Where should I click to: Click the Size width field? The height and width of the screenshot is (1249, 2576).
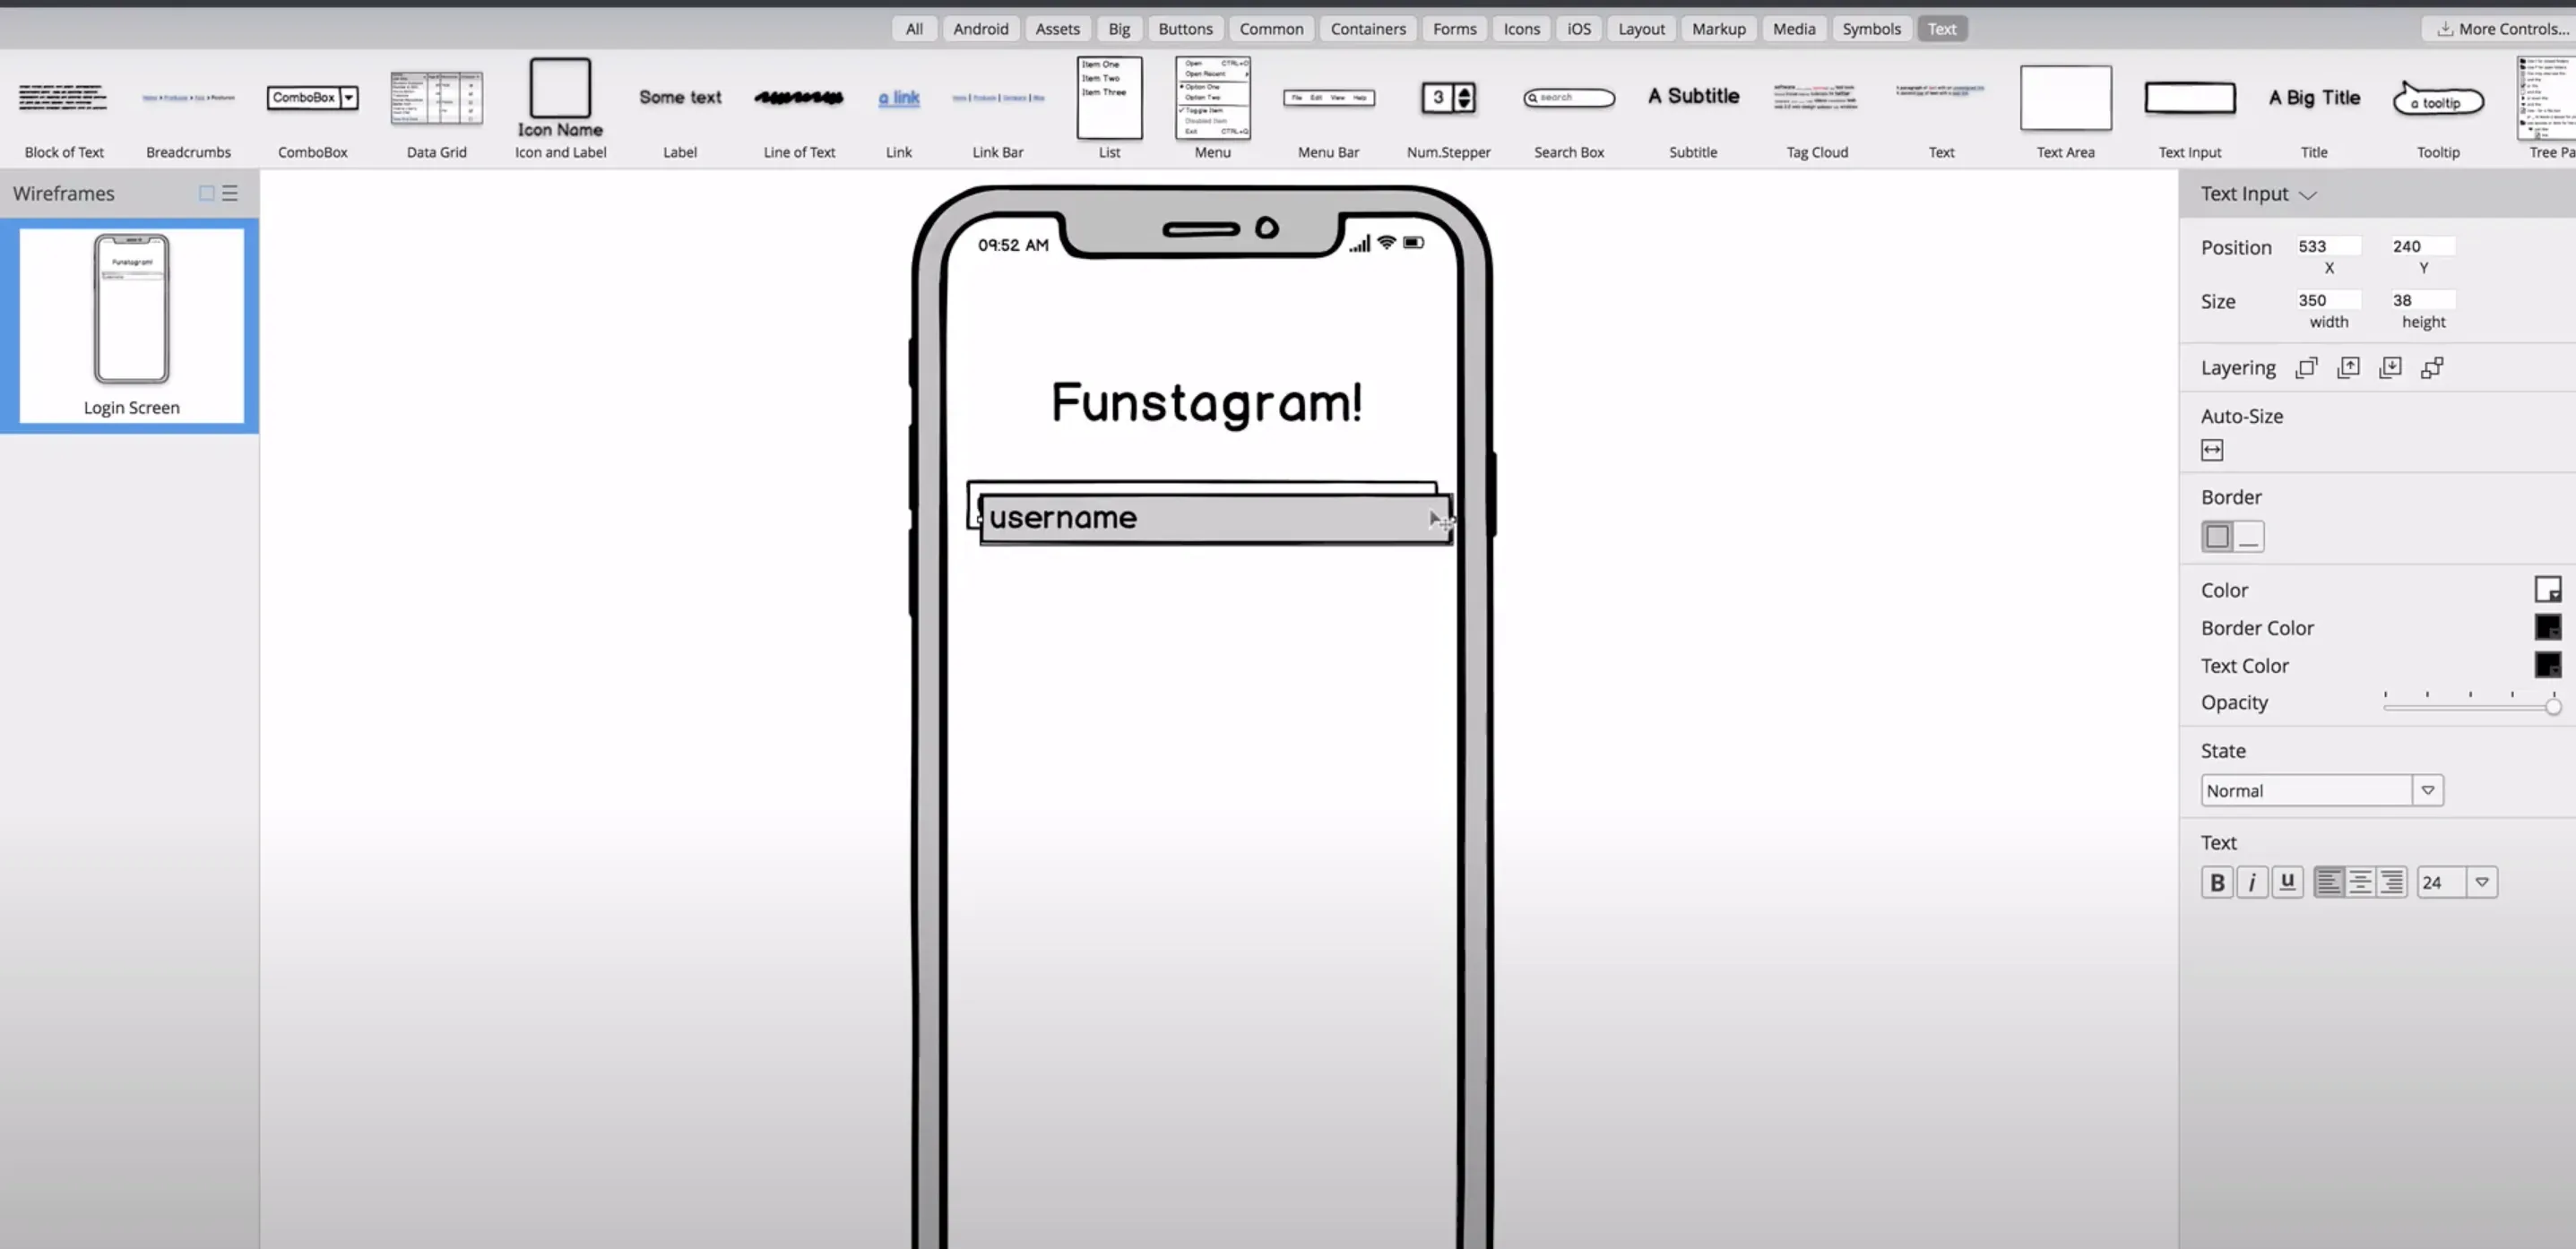(2328, 300)
